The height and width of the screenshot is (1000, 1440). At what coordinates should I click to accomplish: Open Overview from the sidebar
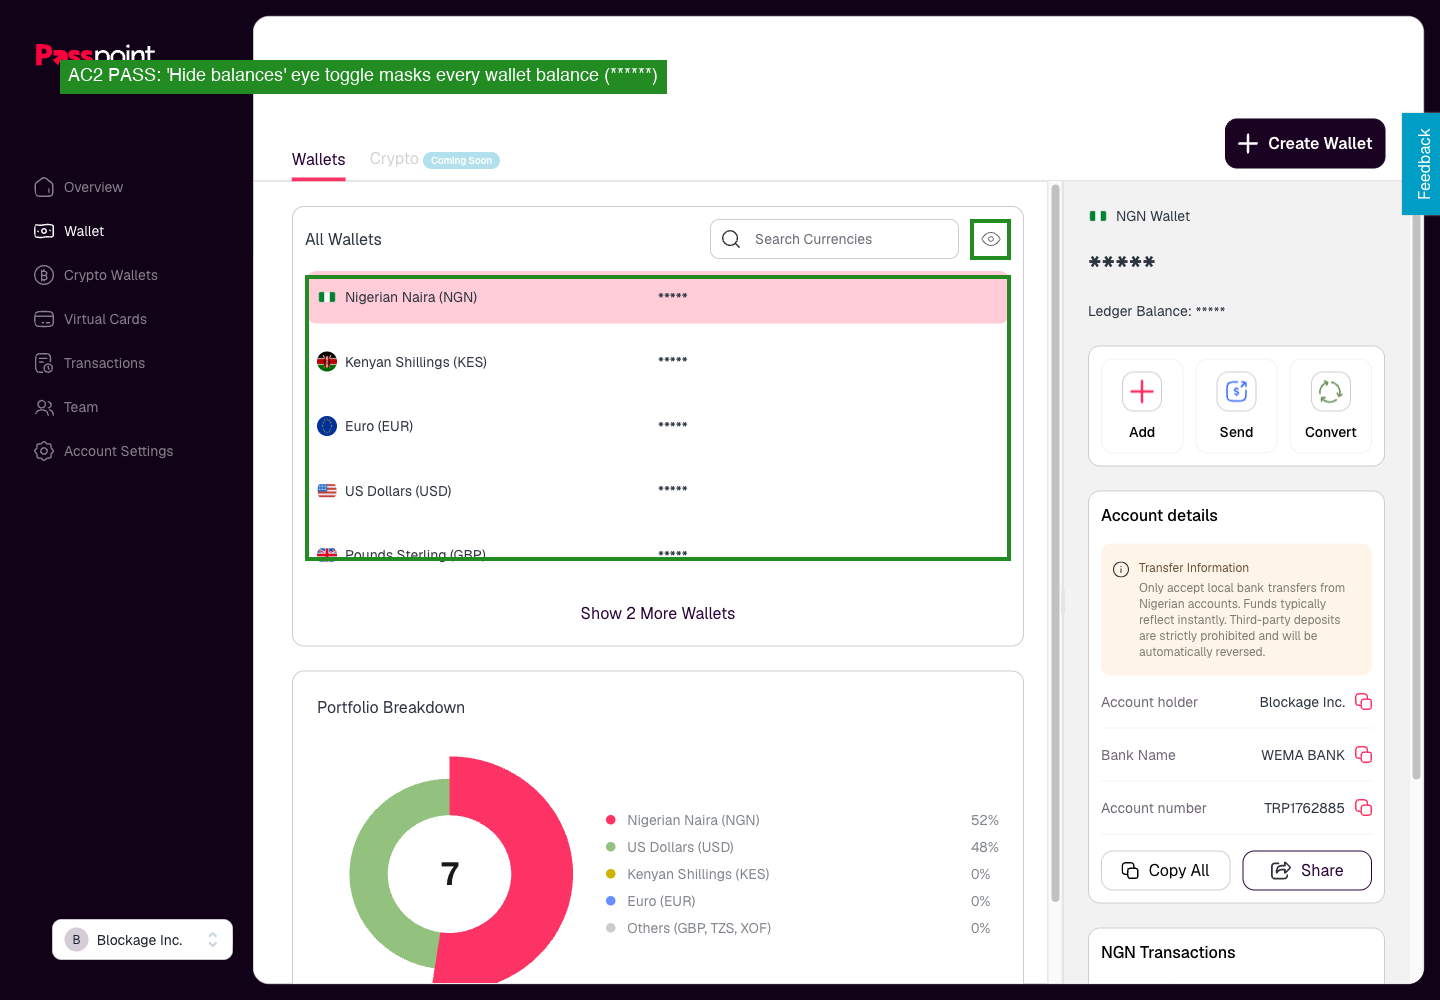[79, 187]
